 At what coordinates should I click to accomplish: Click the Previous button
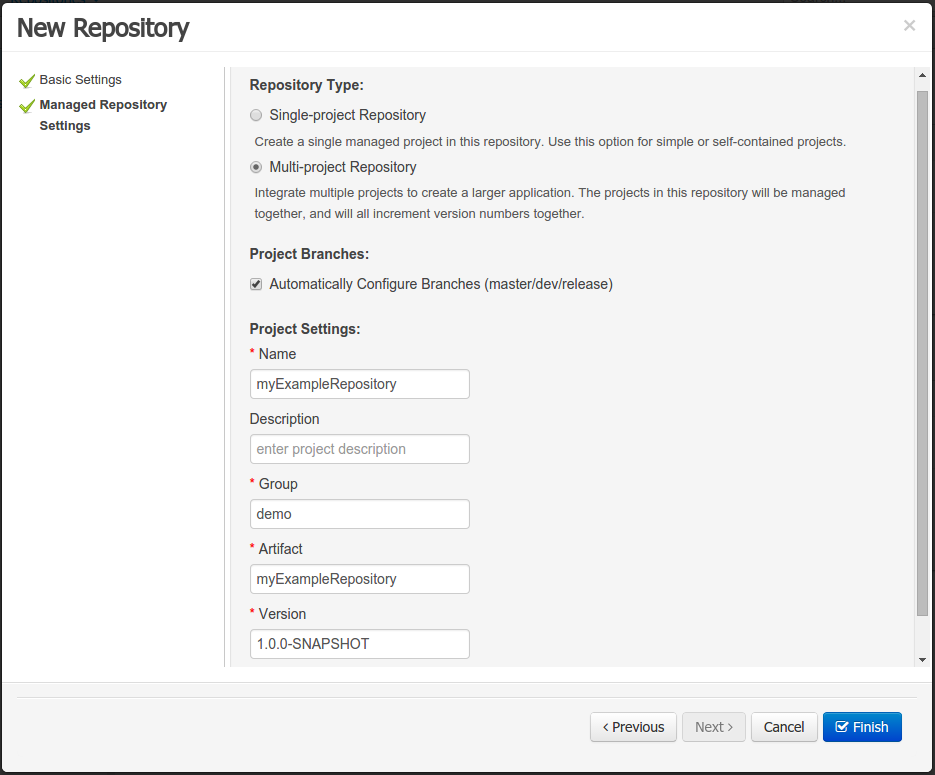pos(633,727)
